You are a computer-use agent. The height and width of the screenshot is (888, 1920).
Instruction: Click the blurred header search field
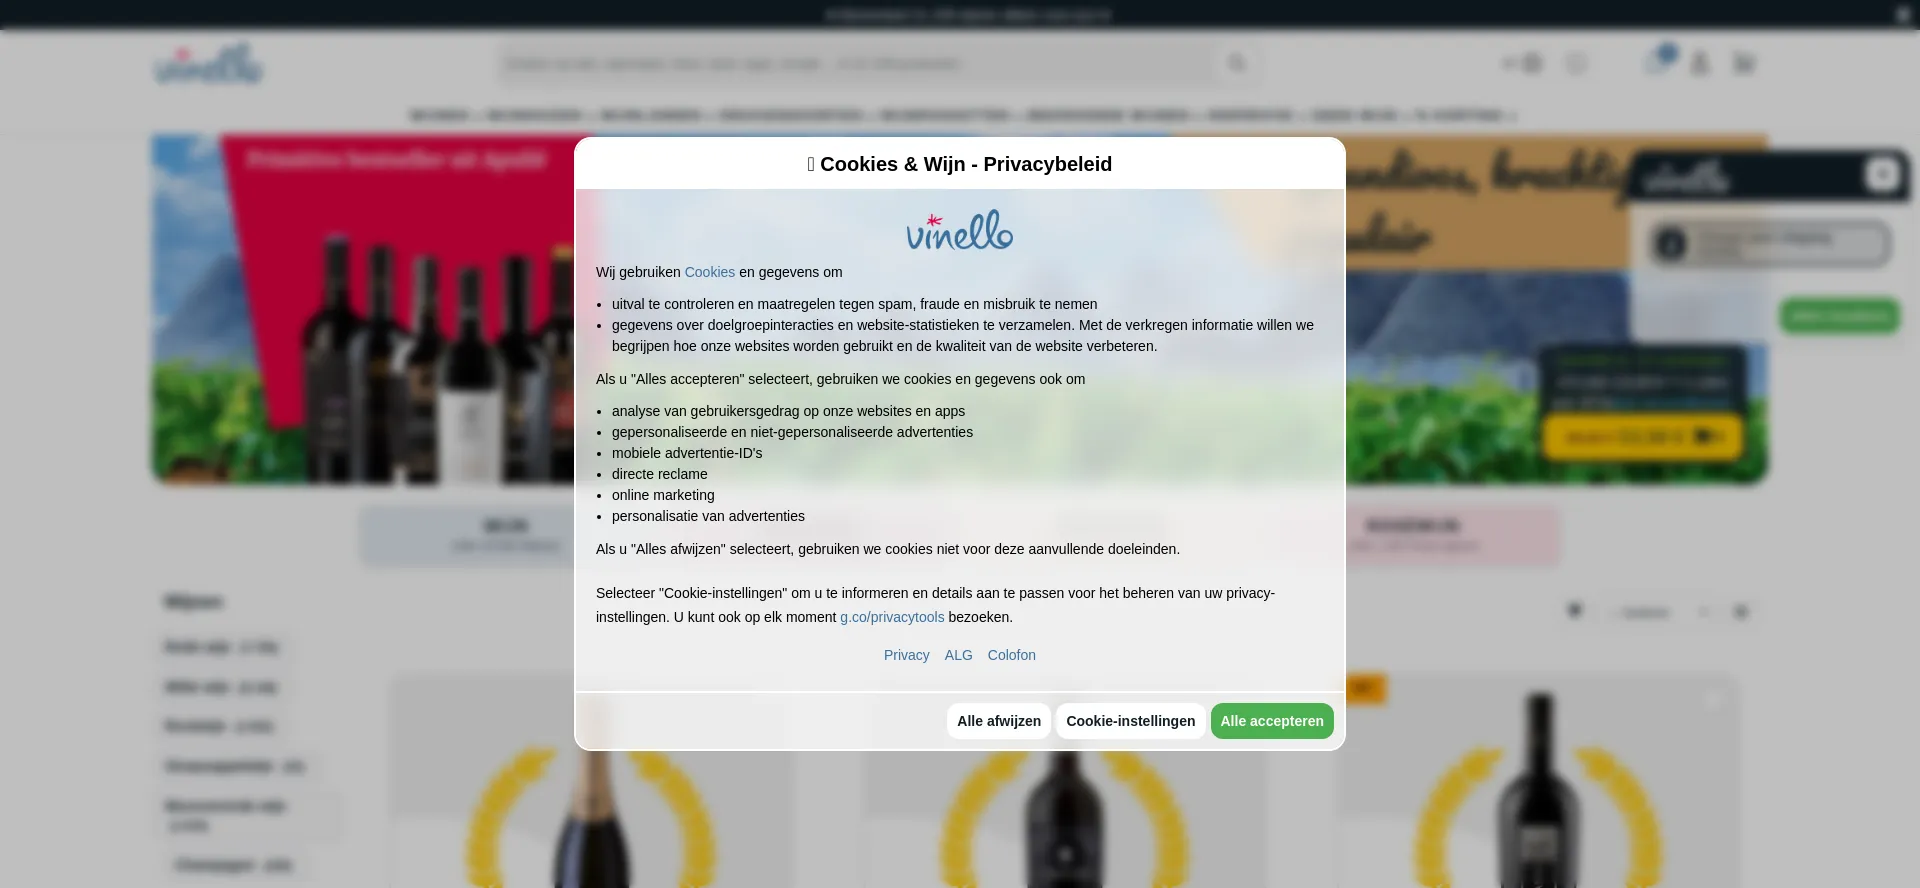[858, 64]
